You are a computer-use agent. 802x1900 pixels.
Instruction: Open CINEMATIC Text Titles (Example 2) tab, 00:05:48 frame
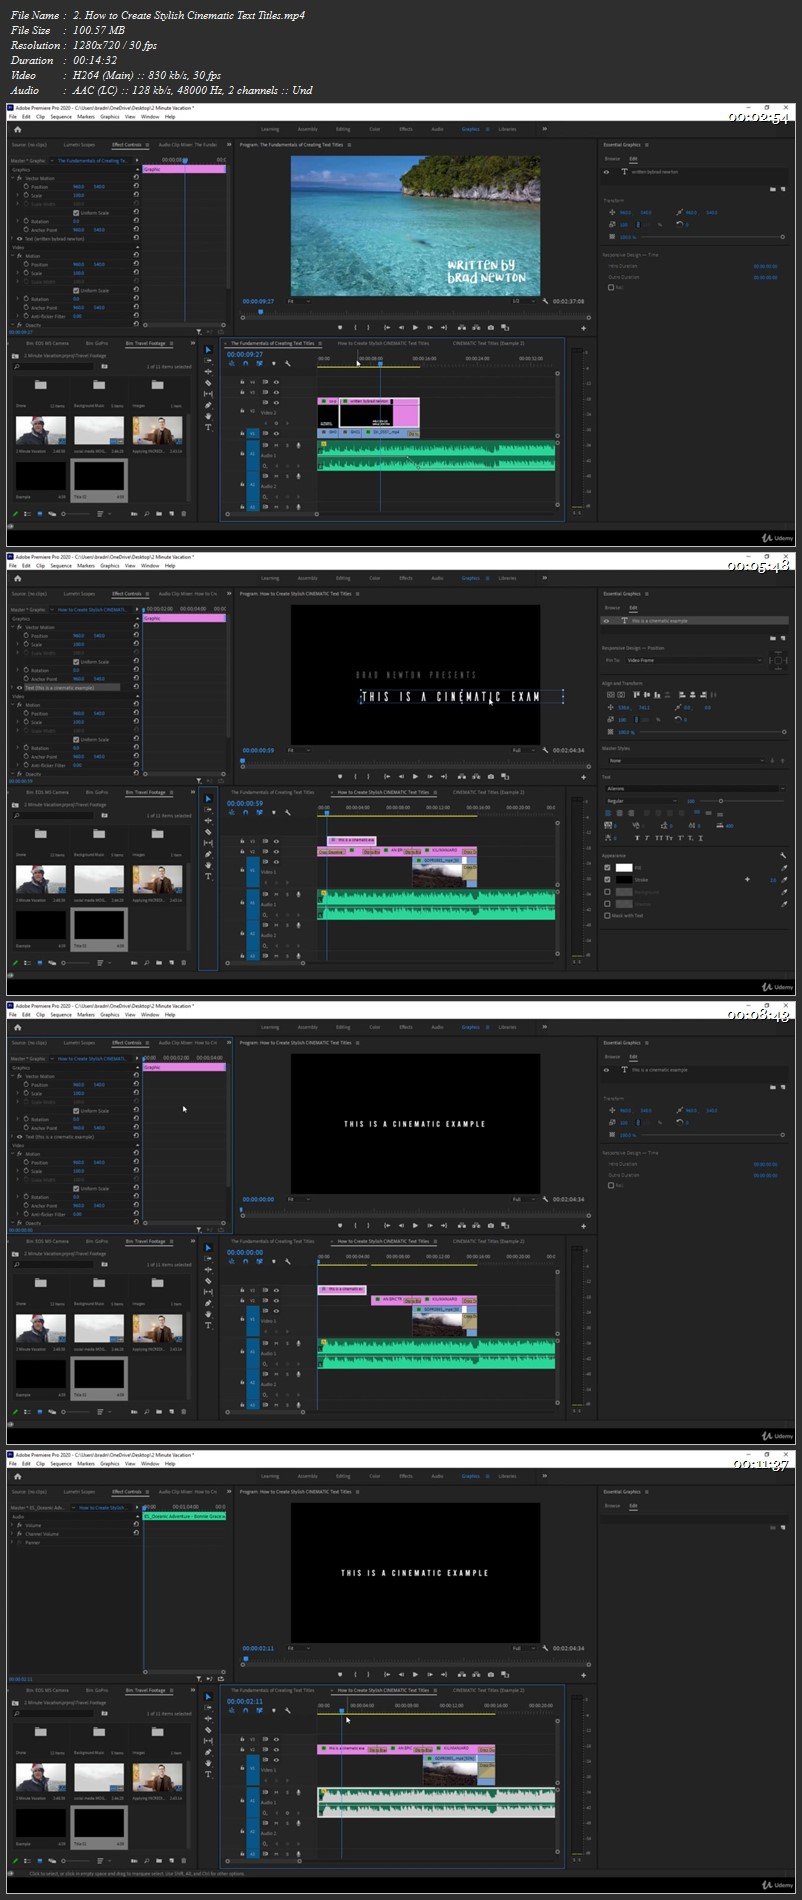point(488,792)
